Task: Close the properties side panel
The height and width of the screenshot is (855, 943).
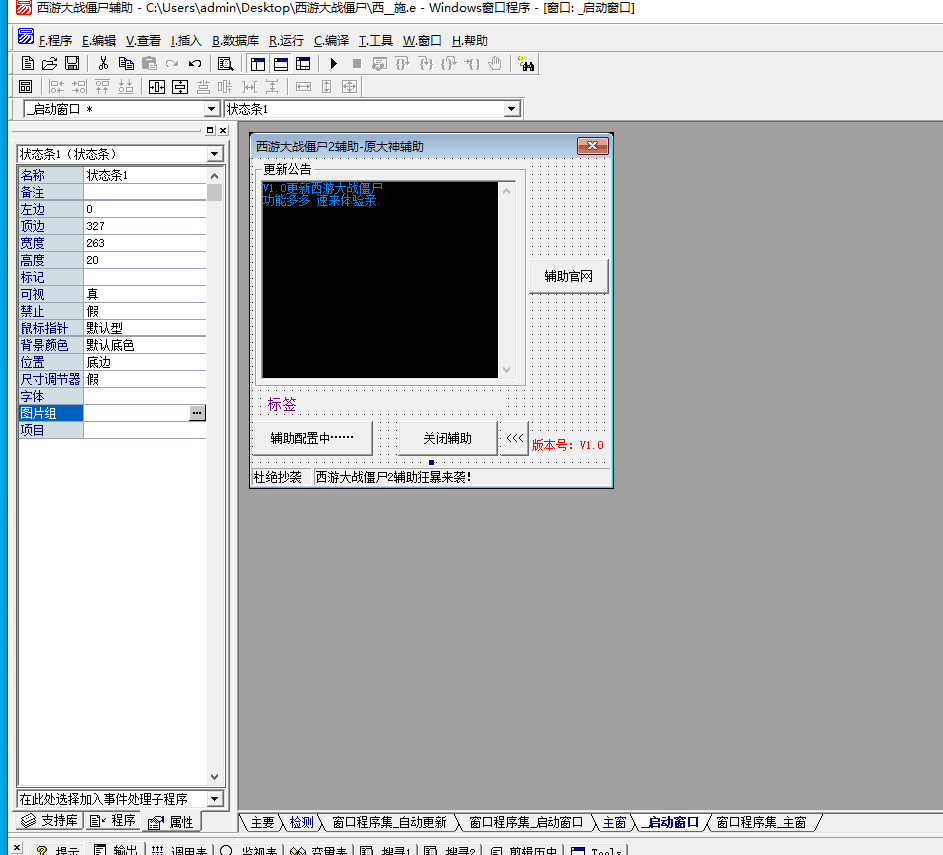Action: 223,130
